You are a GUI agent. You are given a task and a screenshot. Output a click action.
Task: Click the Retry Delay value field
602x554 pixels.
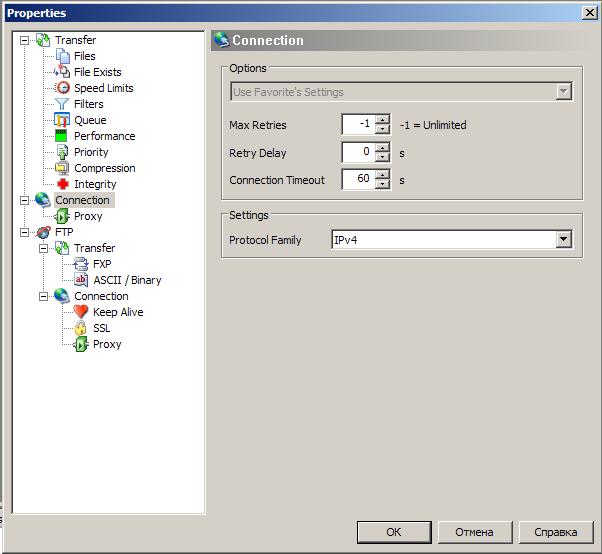[x=359, y=152]
